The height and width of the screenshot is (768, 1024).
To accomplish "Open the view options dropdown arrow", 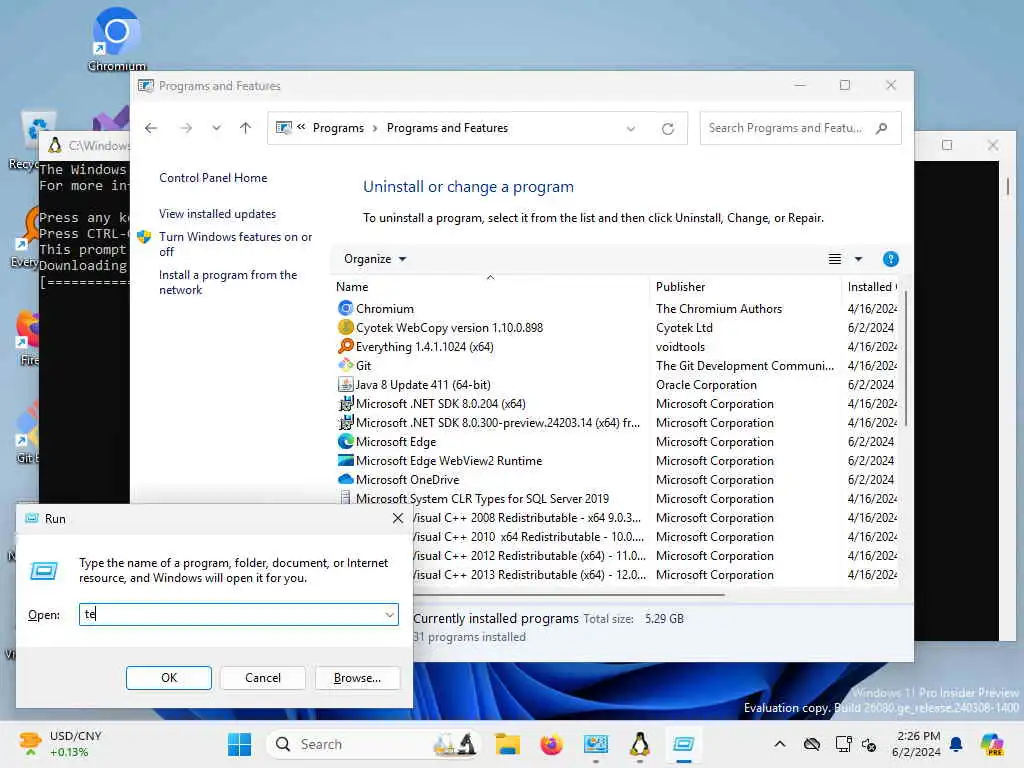I will pos(858,259).
